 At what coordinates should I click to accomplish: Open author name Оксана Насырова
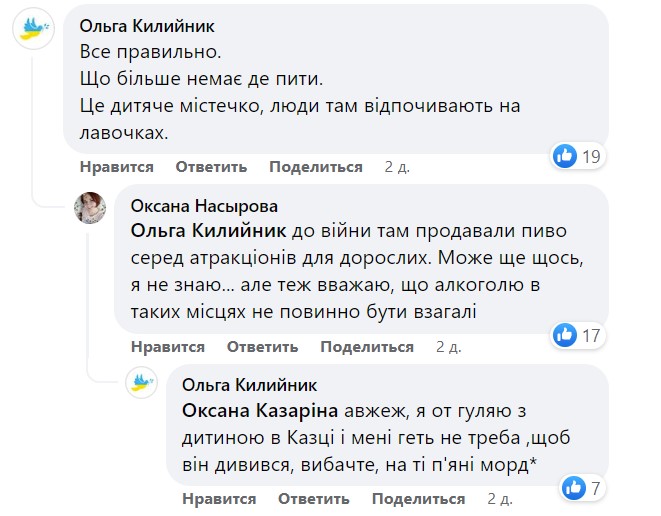(x=205, y=206)
